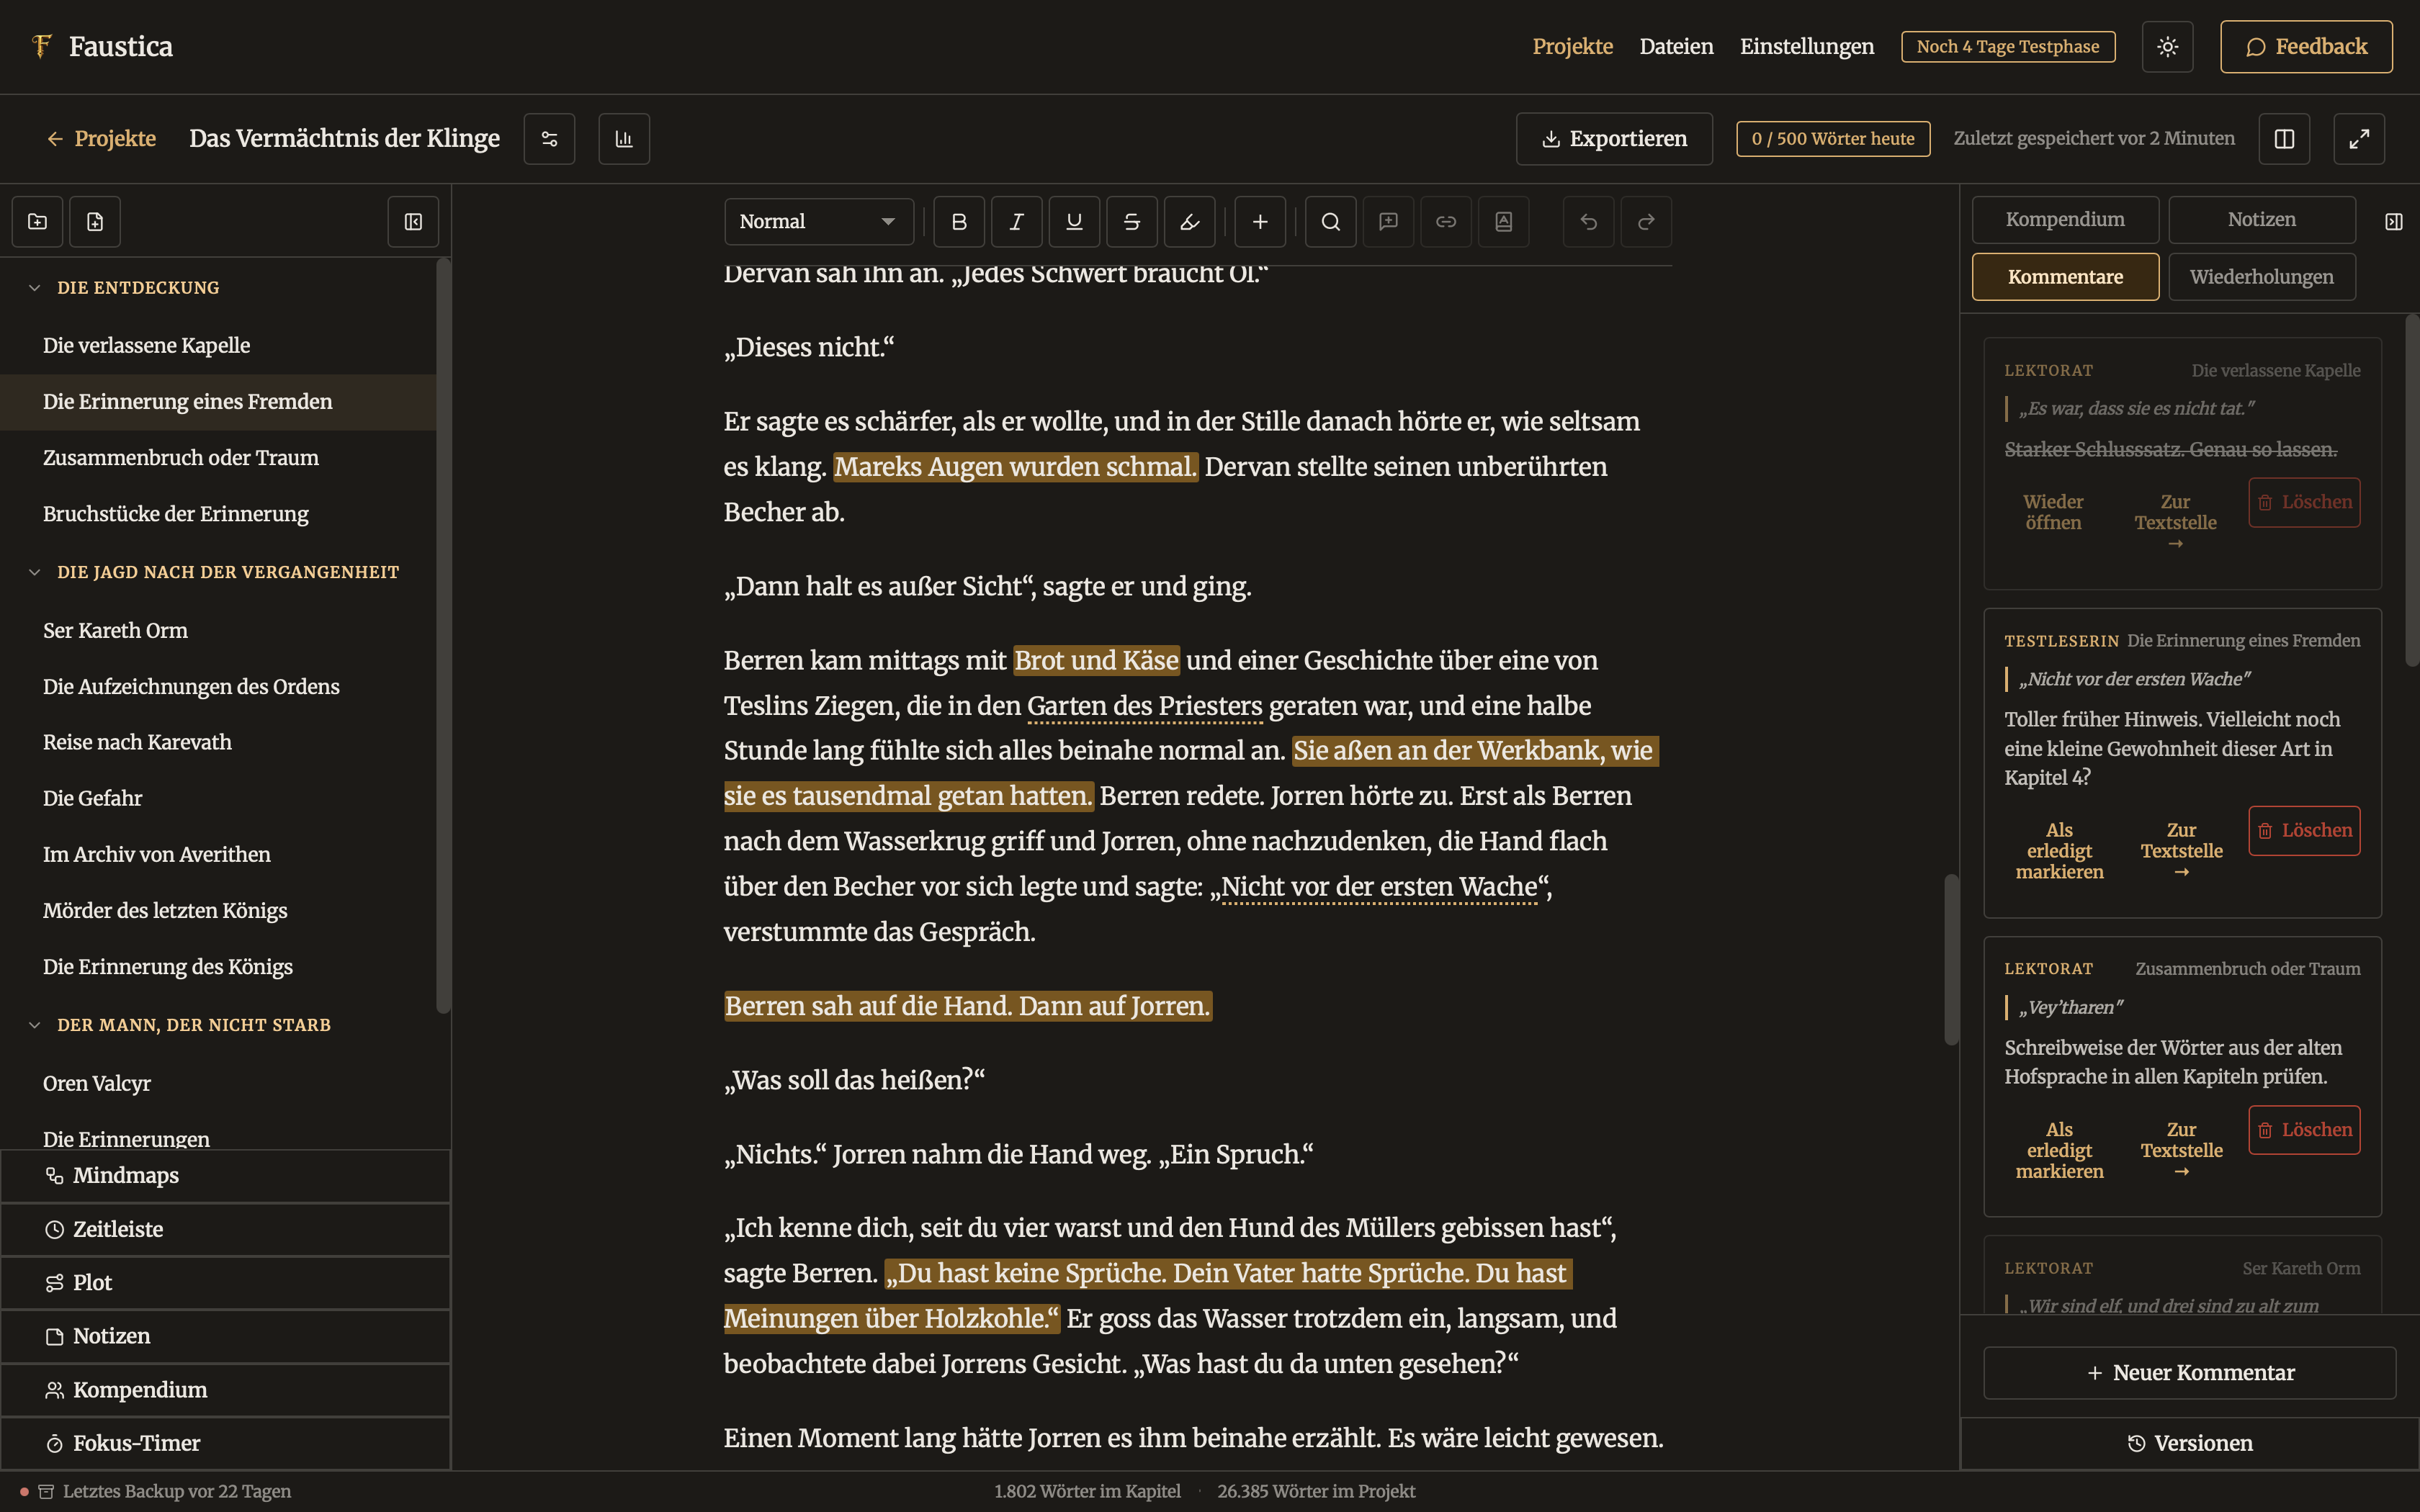Apply italic formatting
This screenshot has width=2420, height=1512.
click(1016, 221)
